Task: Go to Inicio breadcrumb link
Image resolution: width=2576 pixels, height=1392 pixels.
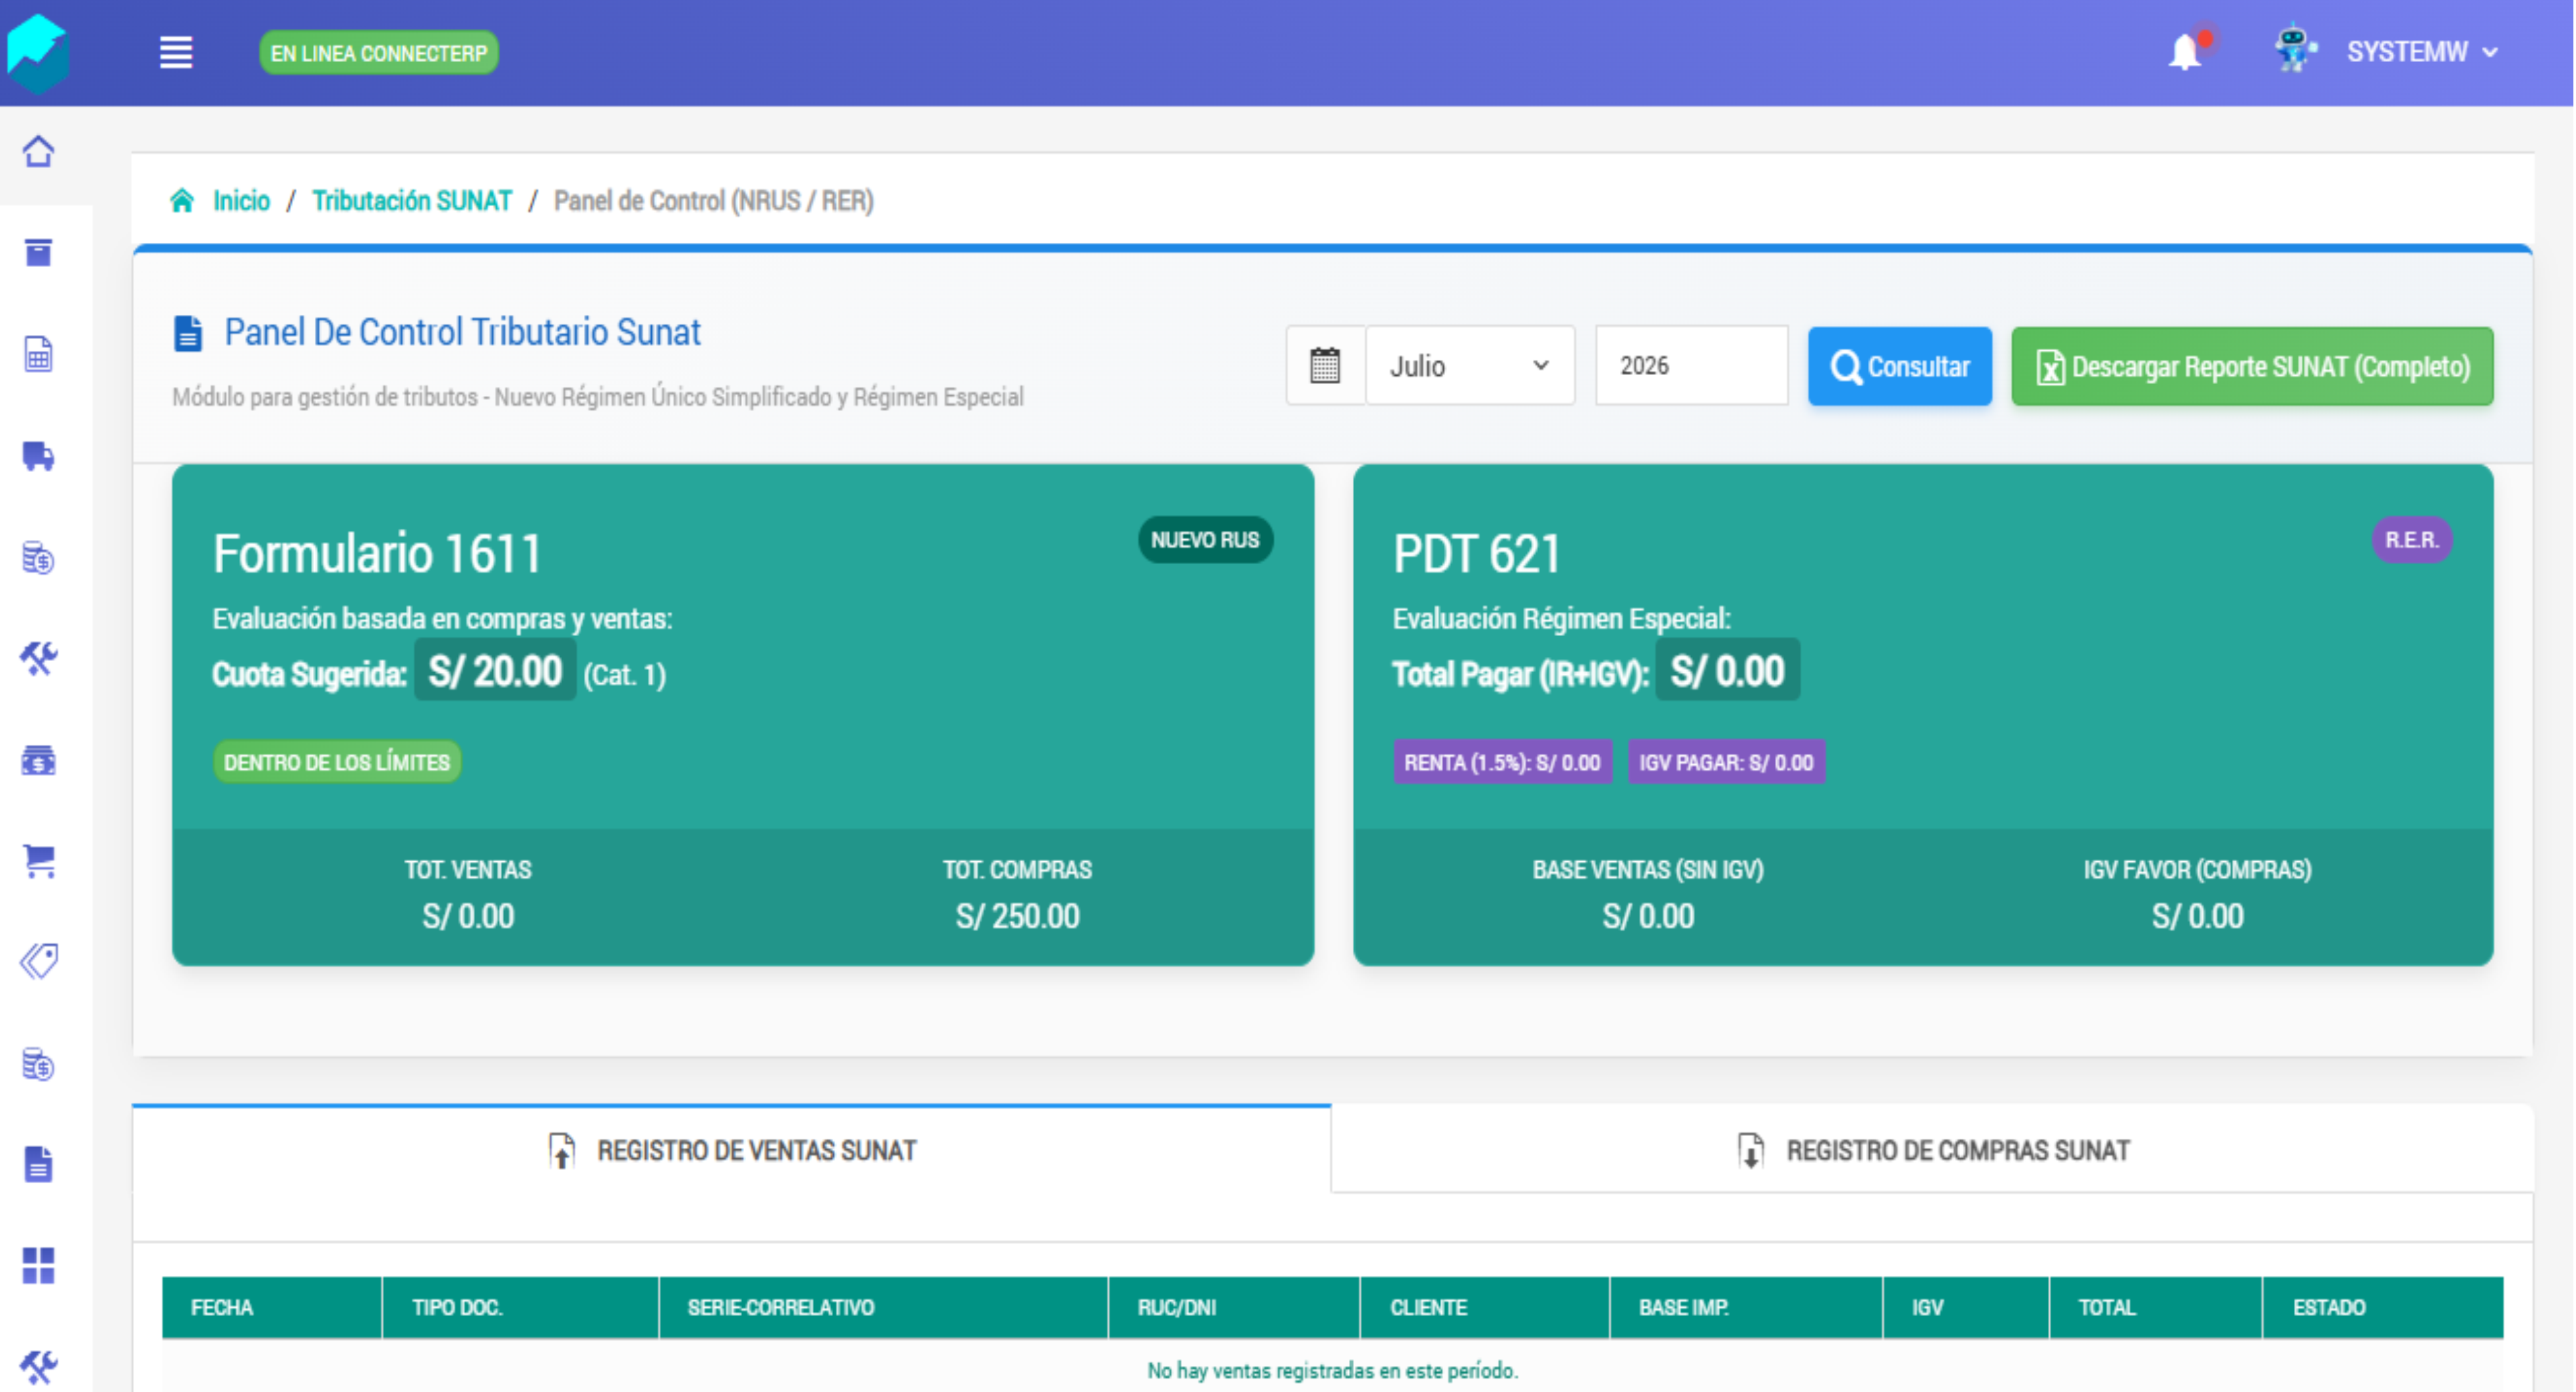Action: tap(241, 201)
